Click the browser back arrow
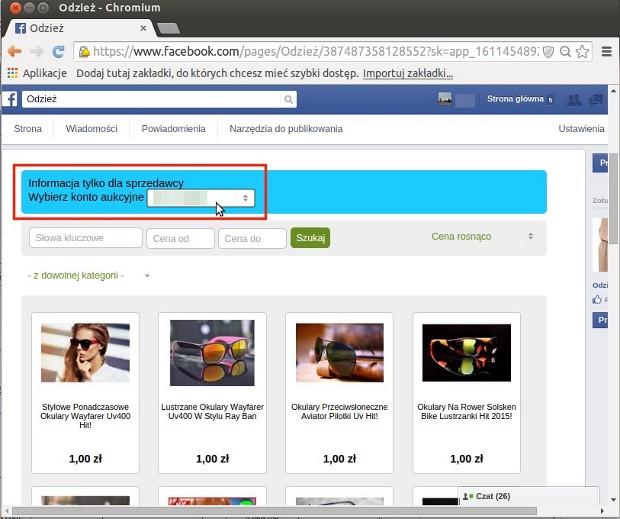The image size is (620, 519). (14, 51)
